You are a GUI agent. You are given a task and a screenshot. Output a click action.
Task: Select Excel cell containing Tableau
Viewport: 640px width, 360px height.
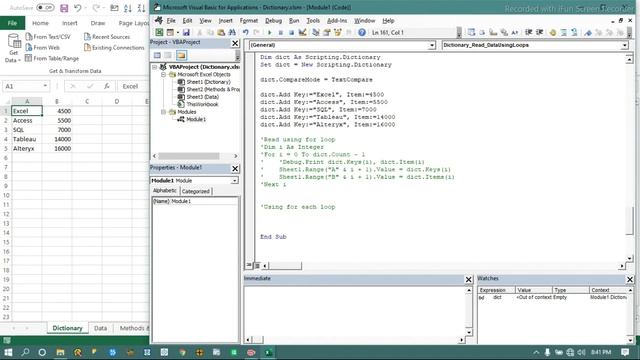[x=27, y=139]
